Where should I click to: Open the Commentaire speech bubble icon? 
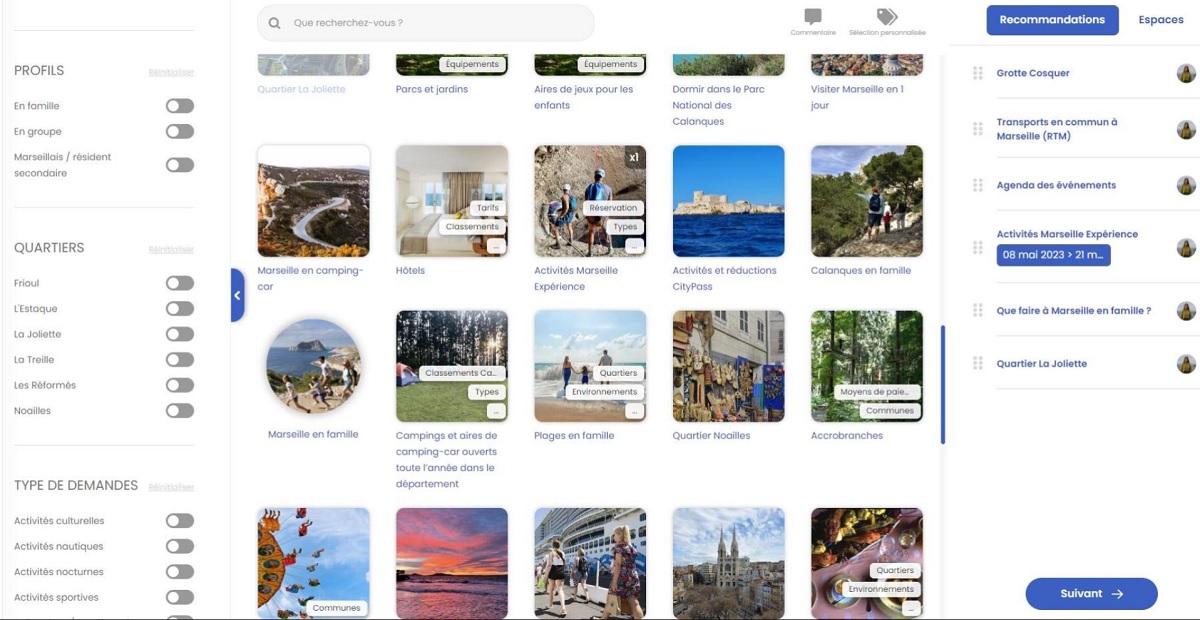(x=813, y=17)
